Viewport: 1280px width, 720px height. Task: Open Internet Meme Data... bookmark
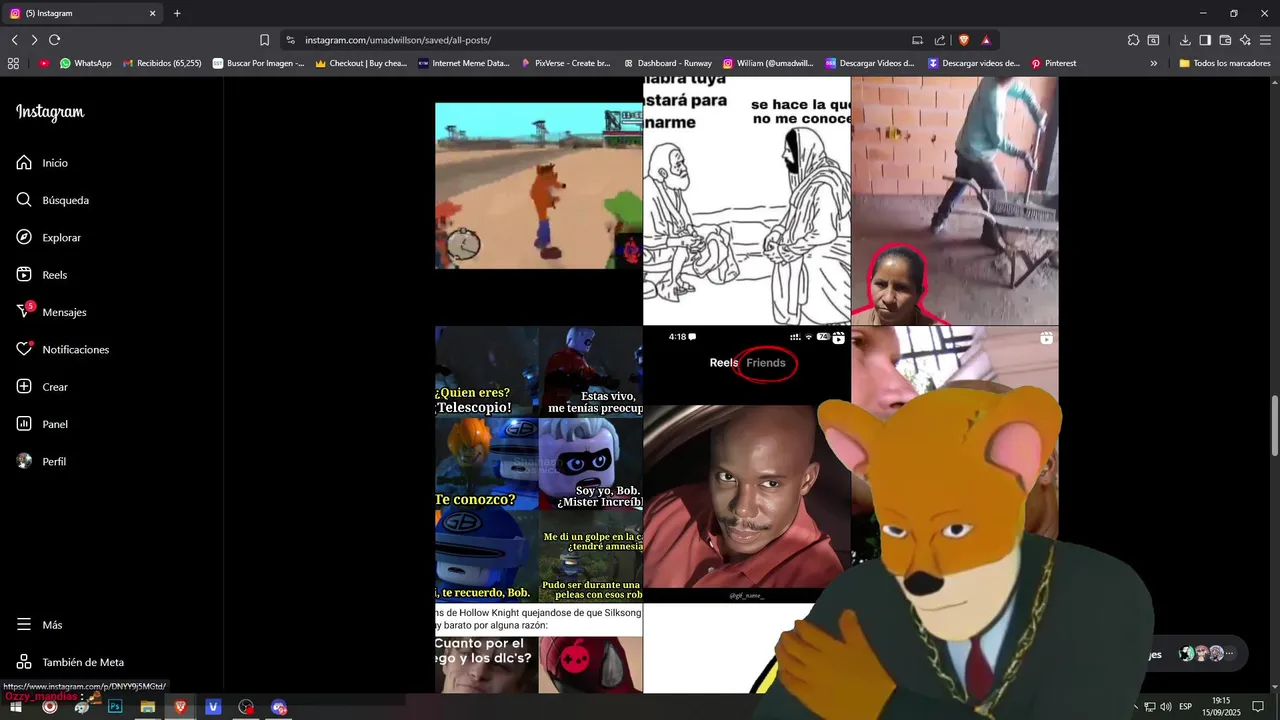(463, 63)
